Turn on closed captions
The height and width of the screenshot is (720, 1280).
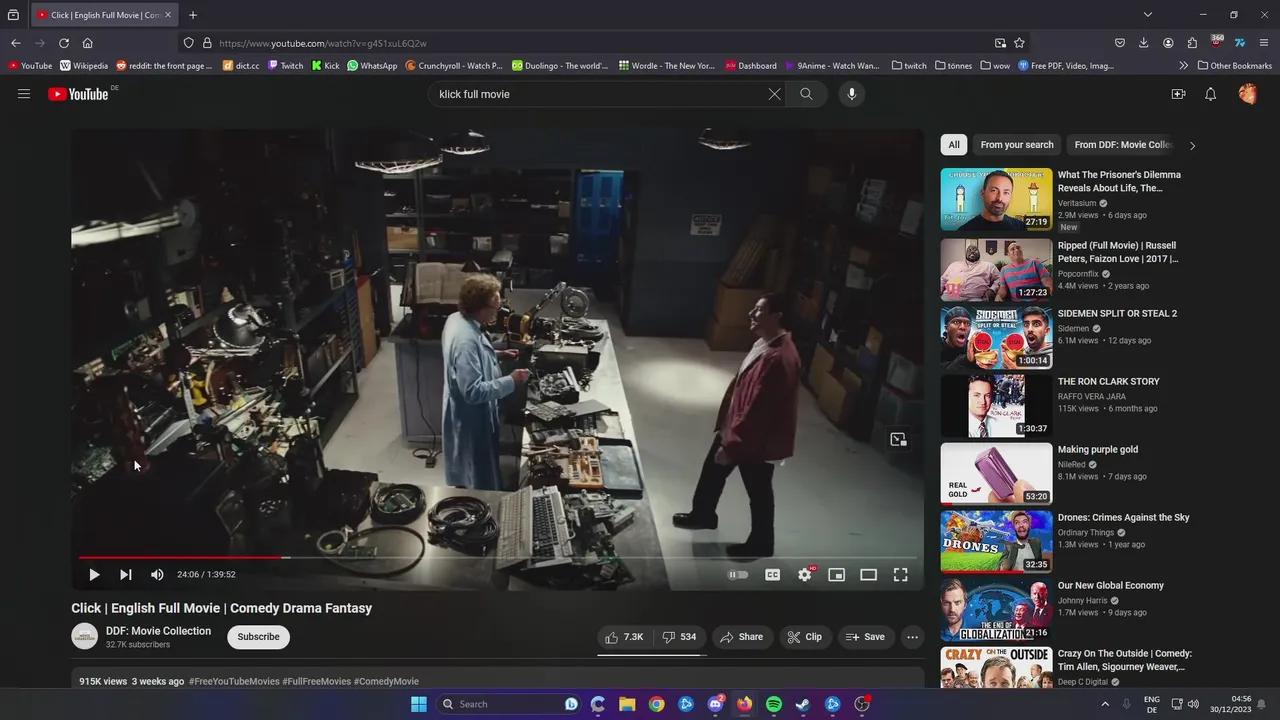click(772, 575)
